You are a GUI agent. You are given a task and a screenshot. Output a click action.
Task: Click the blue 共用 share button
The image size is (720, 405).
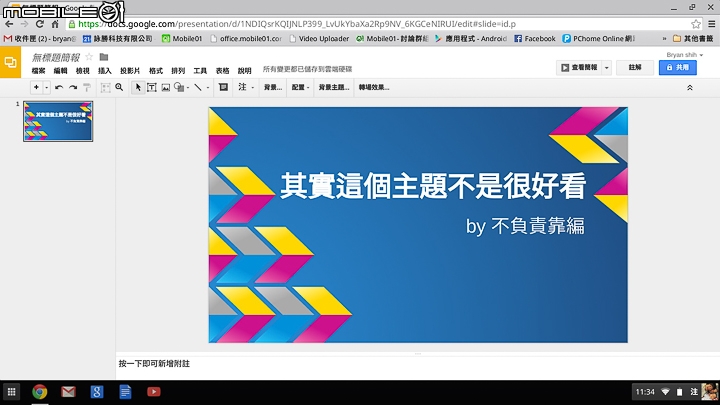(x=678, y=68)
